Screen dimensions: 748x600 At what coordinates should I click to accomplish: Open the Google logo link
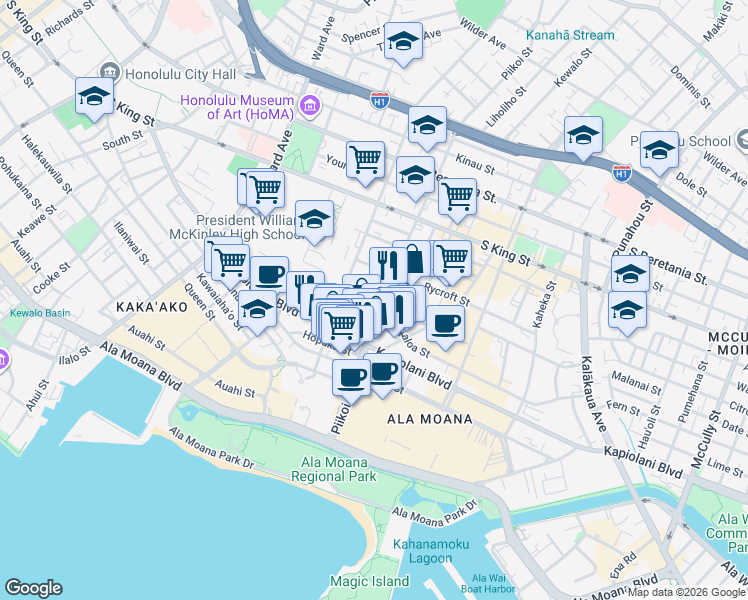(x=33, y=588)
